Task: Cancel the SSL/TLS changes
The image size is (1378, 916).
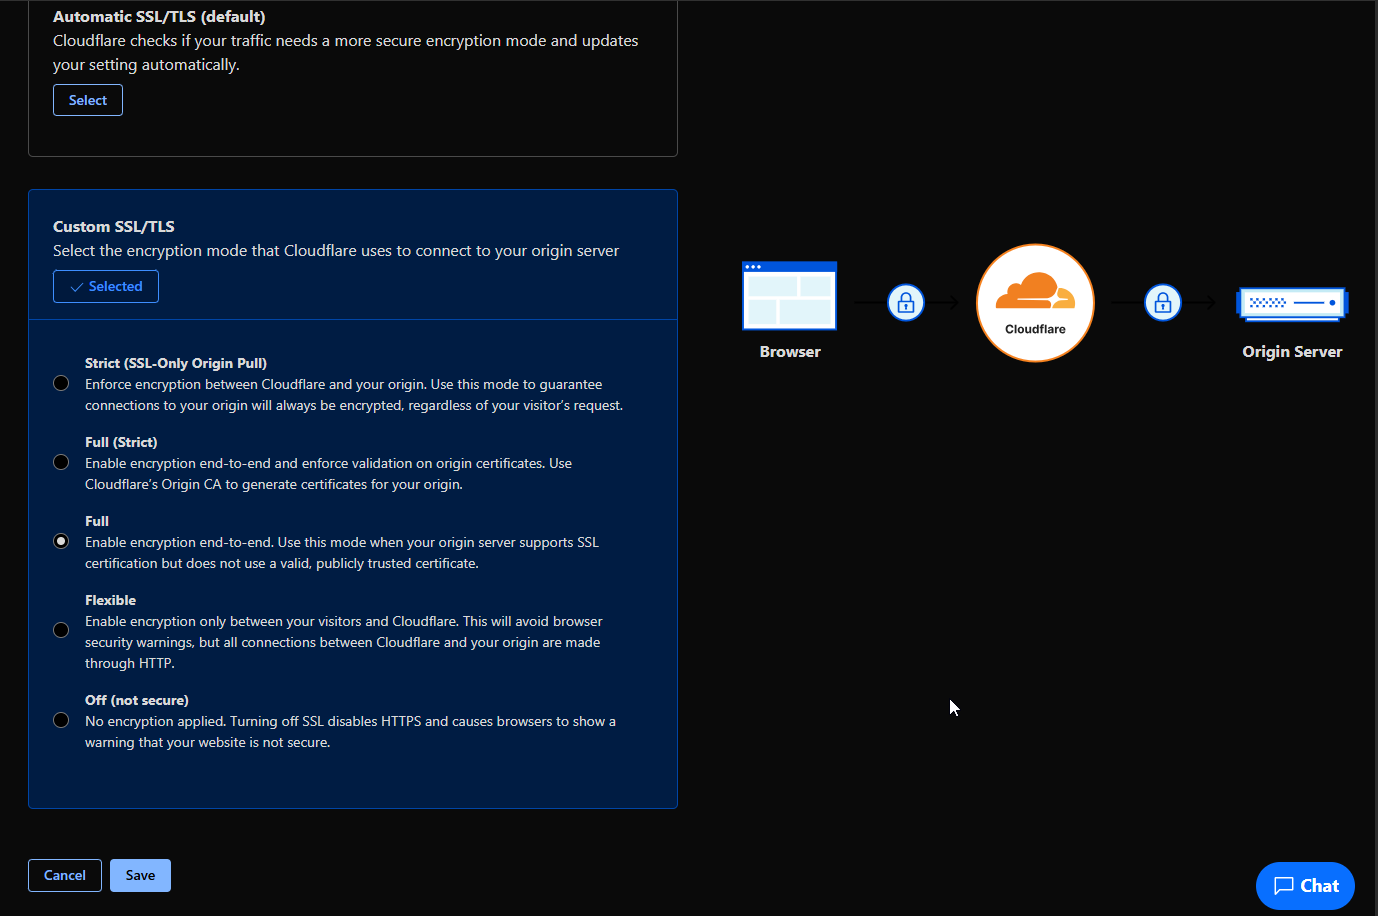Action: click(65, 875)
